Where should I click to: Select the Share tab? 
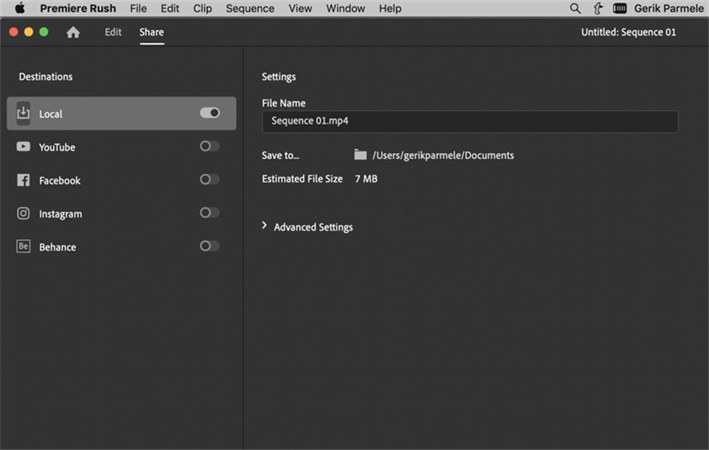151,32
